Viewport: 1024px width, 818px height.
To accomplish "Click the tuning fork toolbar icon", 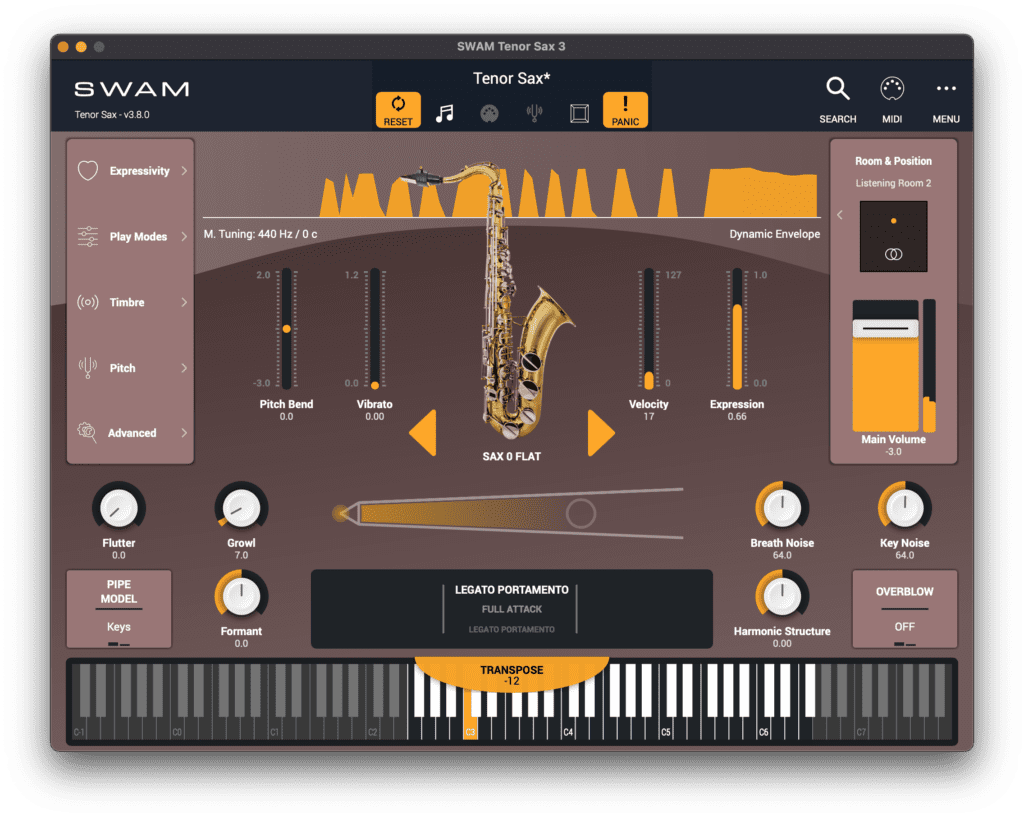I will coord(533,111).
